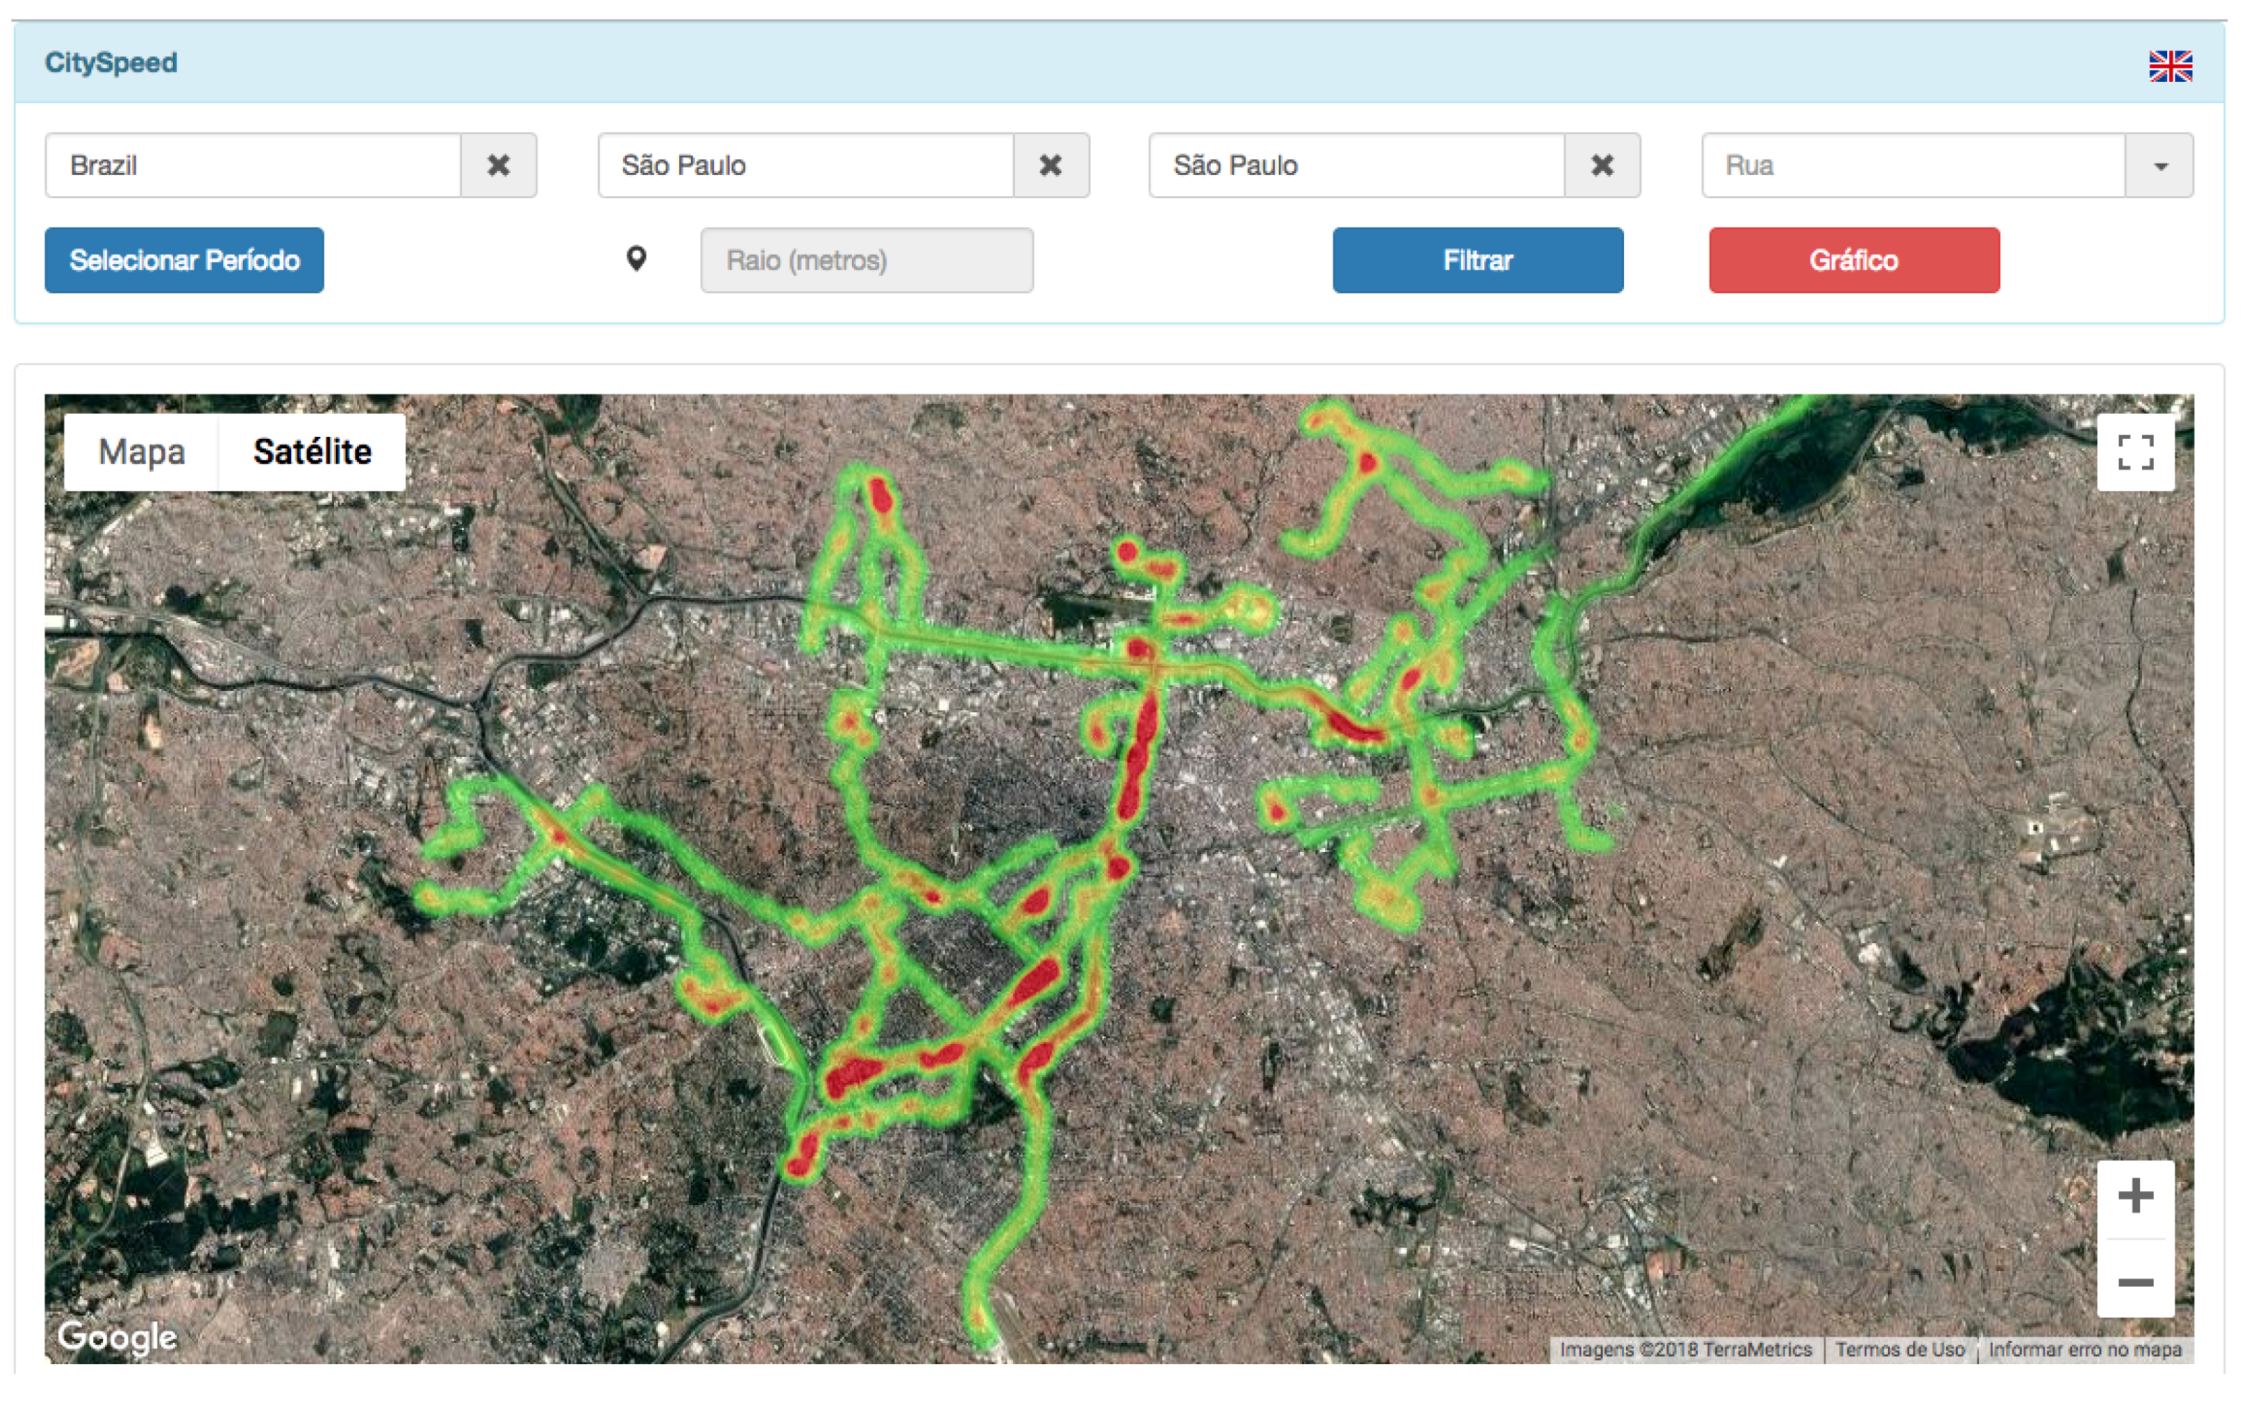Zoom out of the map
Viewport: 2247px width, 1406px height.
(2134, 1282)
